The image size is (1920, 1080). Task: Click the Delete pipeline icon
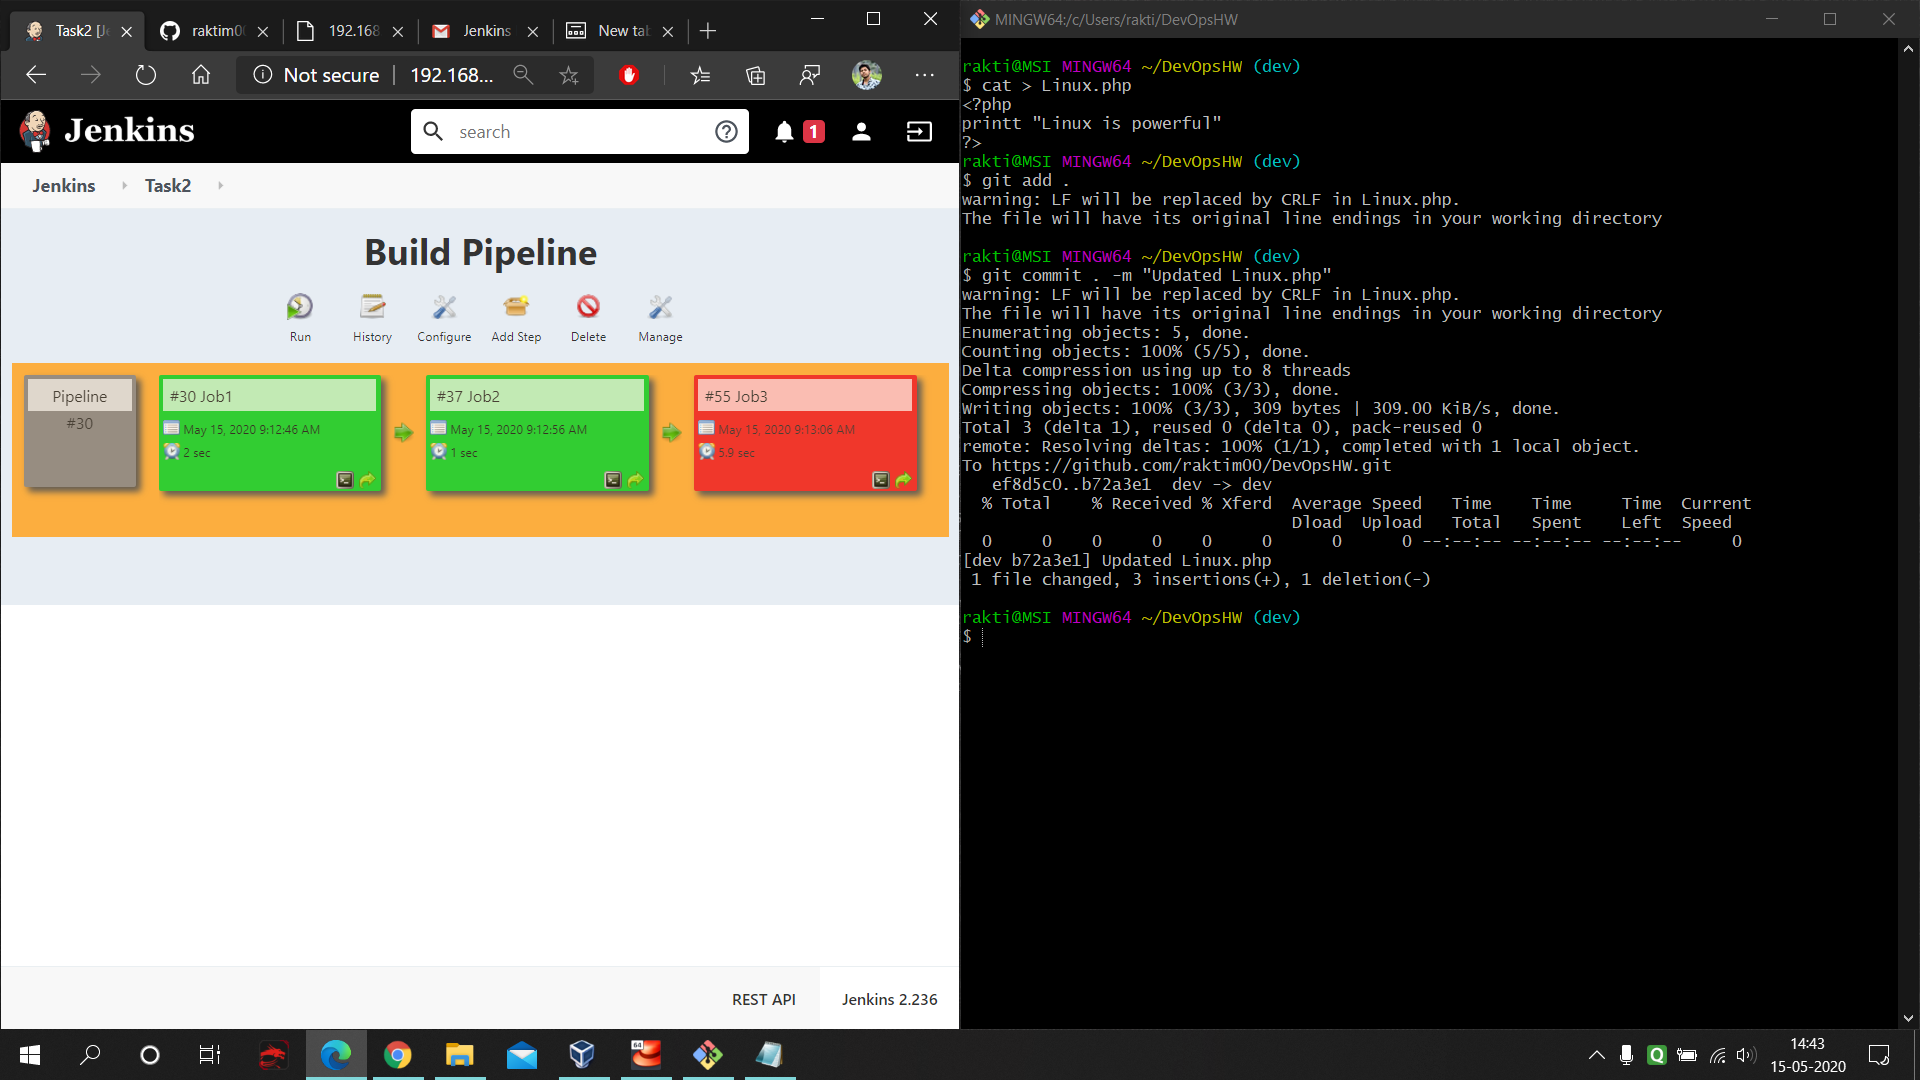click(588, 307)
